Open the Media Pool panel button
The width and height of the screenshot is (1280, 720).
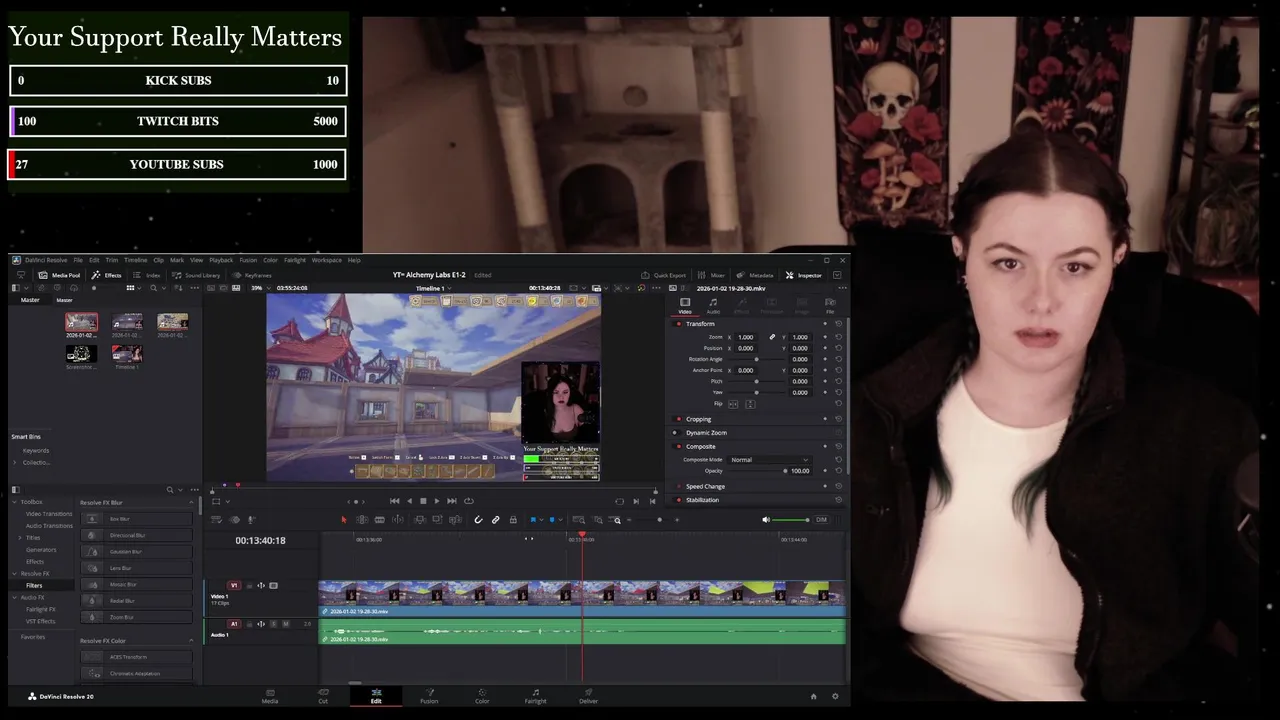59,275
